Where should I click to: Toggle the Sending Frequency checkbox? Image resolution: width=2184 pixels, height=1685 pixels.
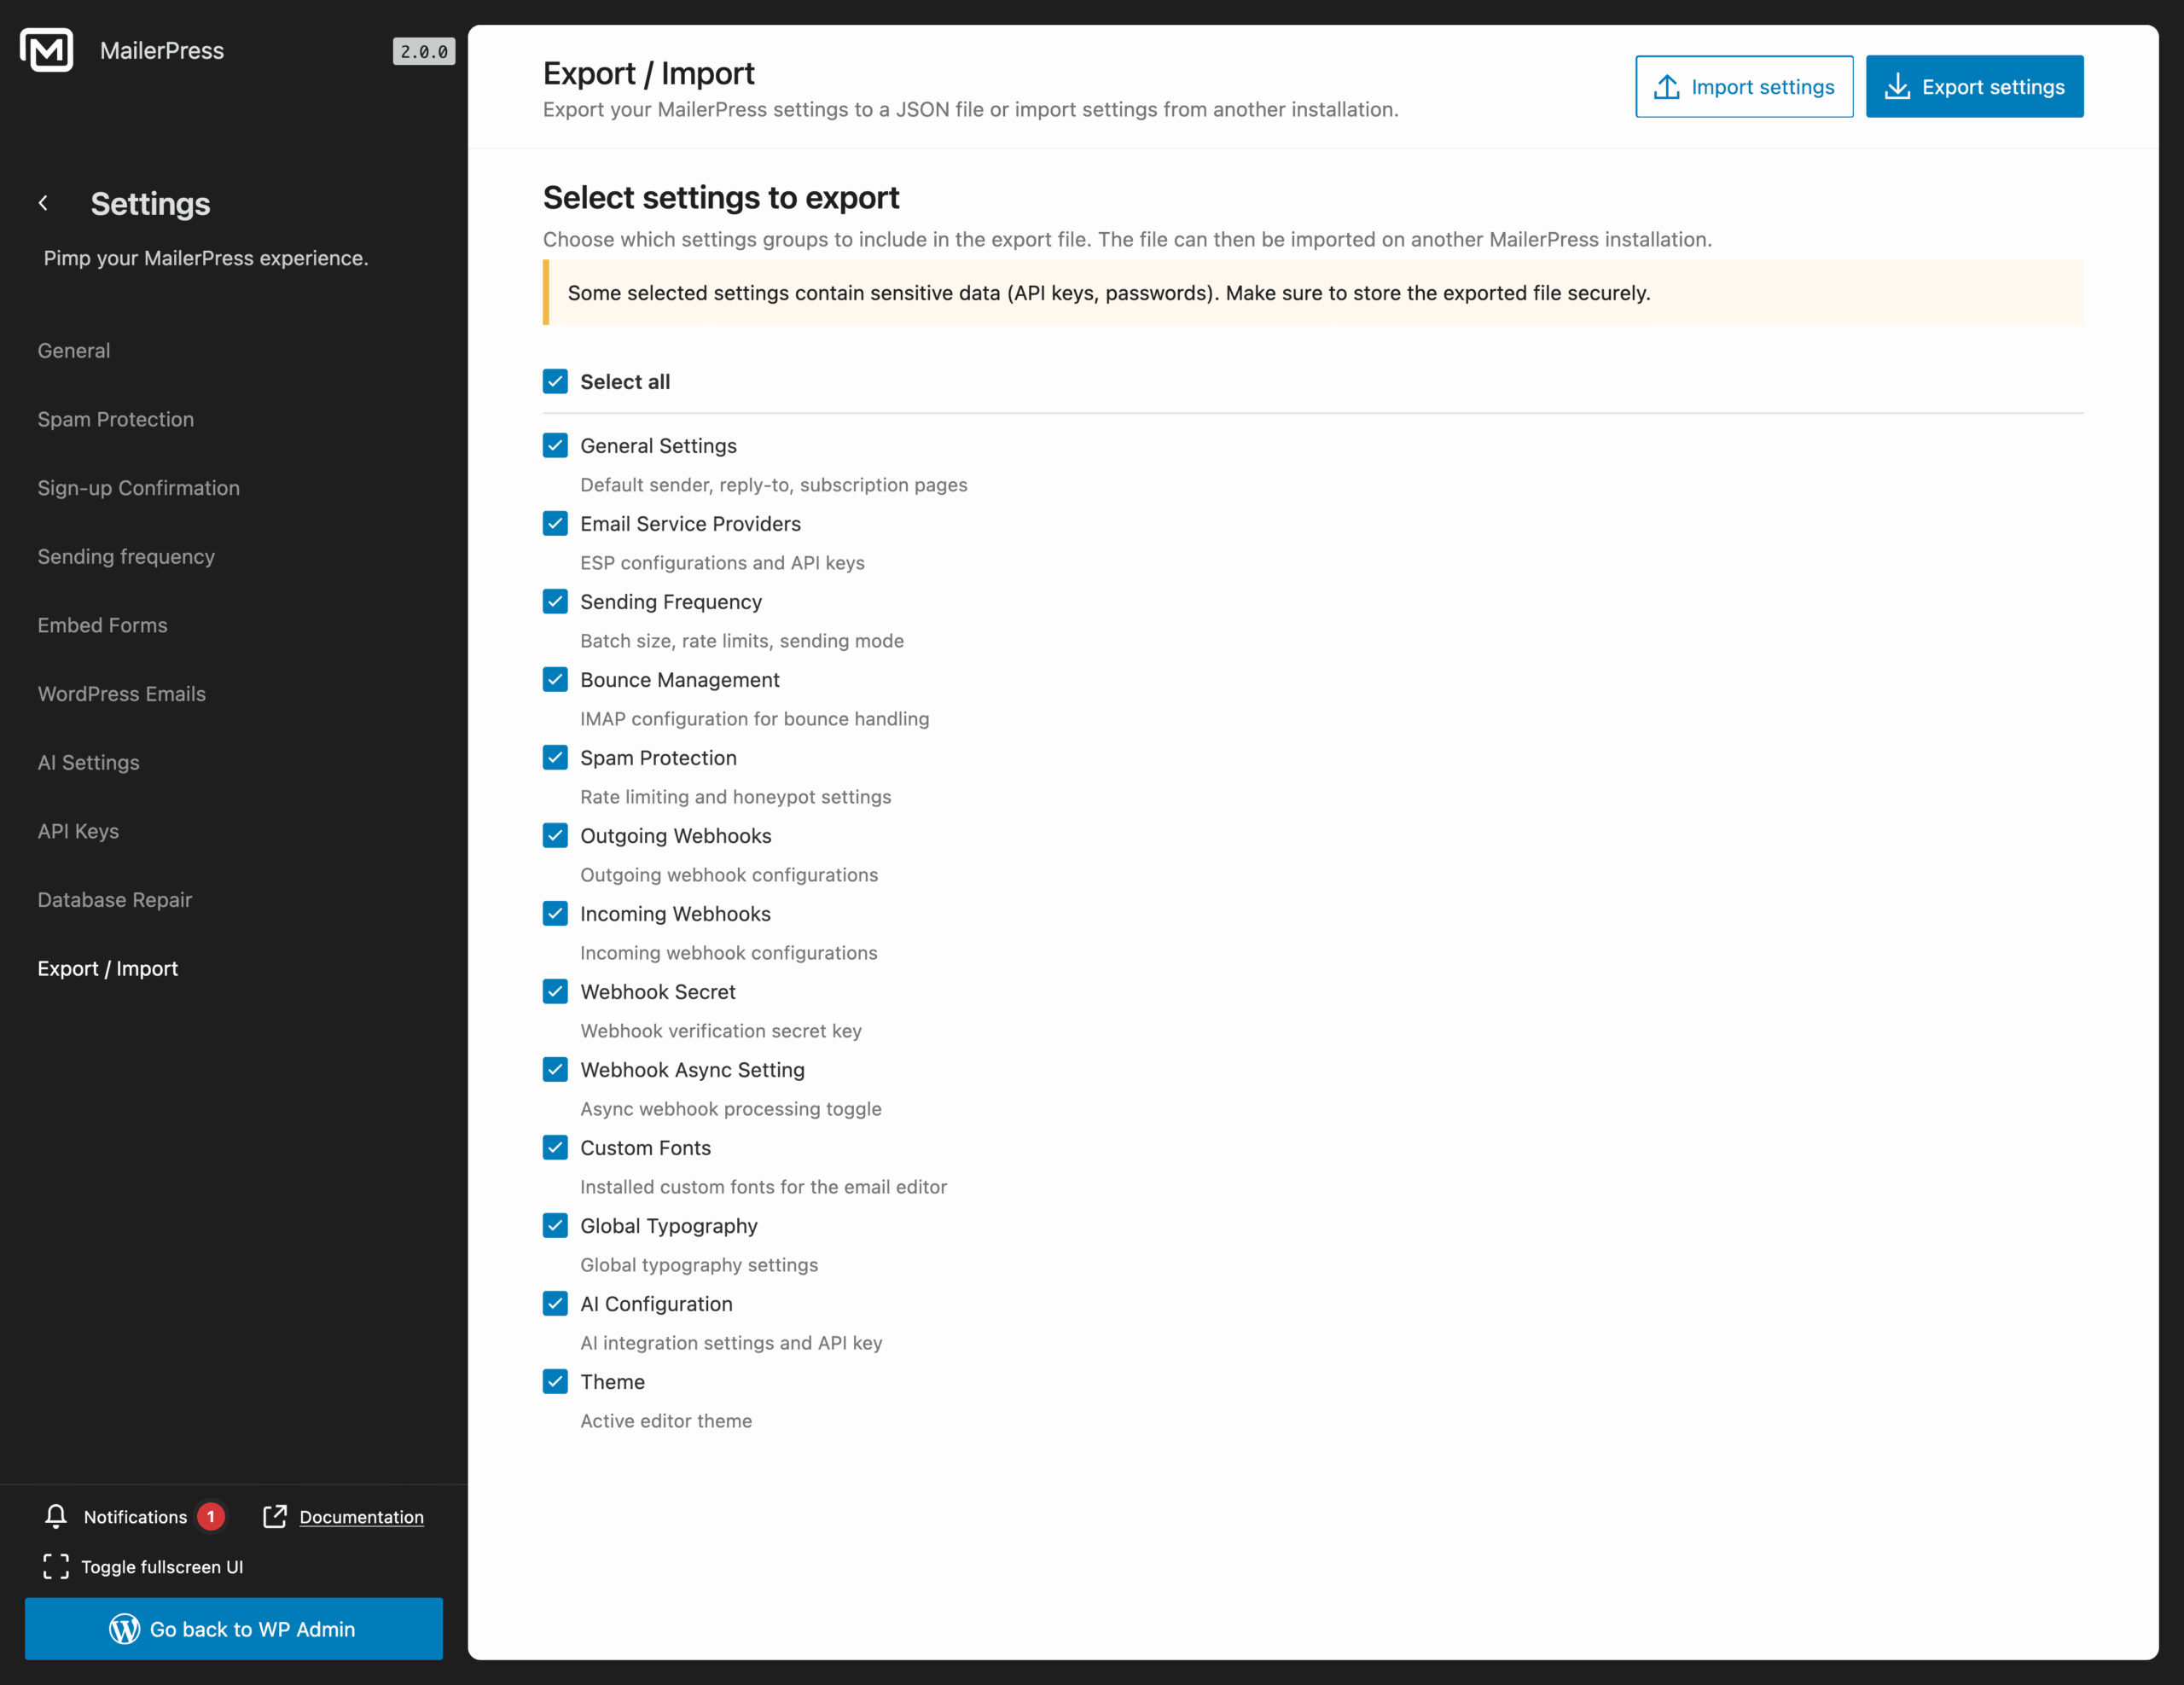(555, 601)
